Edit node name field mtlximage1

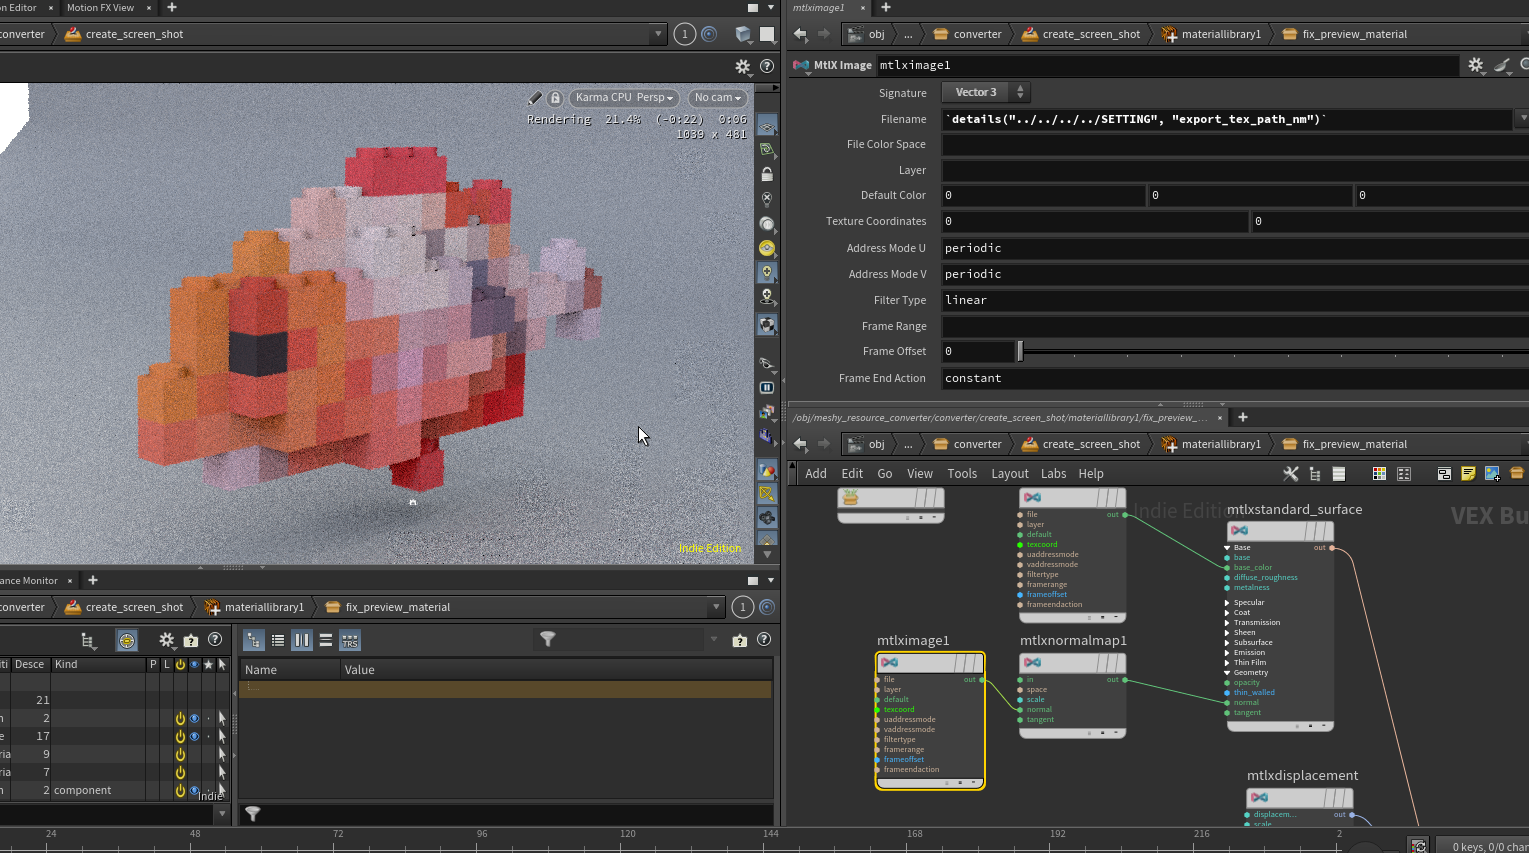click(x=1168, y=65)
